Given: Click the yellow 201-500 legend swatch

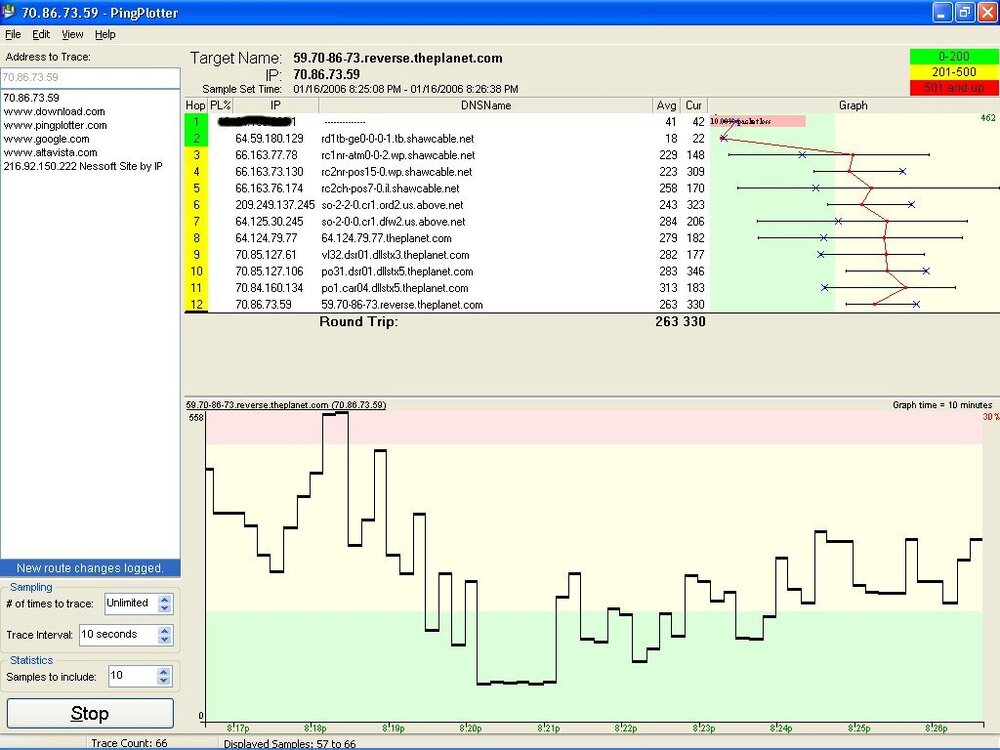Looking at the screenshot, I should pos(953,73).
